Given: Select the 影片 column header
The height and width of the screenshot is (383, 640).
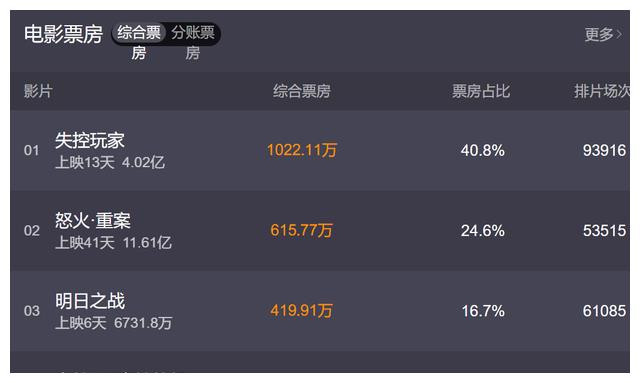Looking at the screenshot, I should 38,91.
